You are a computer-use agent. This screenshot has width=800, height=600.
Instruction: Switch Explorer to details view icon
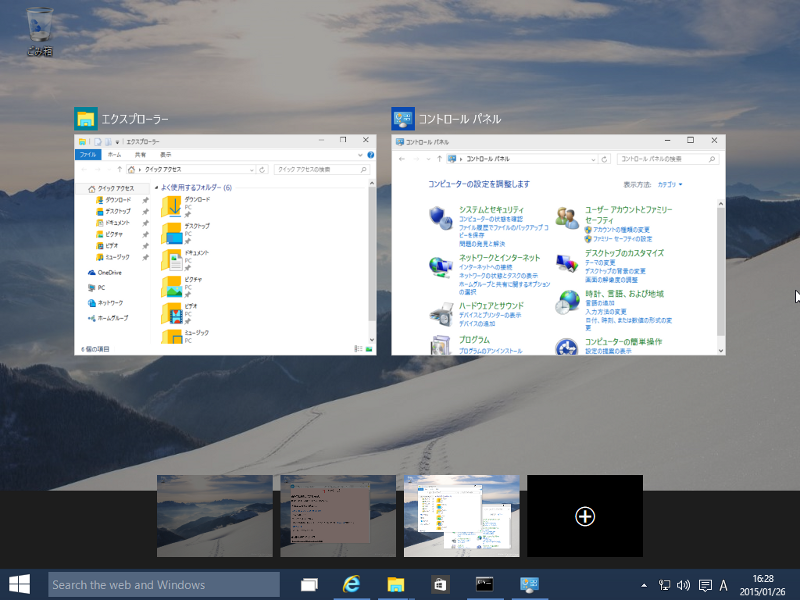pyautogui.click(x=358, y=349)
